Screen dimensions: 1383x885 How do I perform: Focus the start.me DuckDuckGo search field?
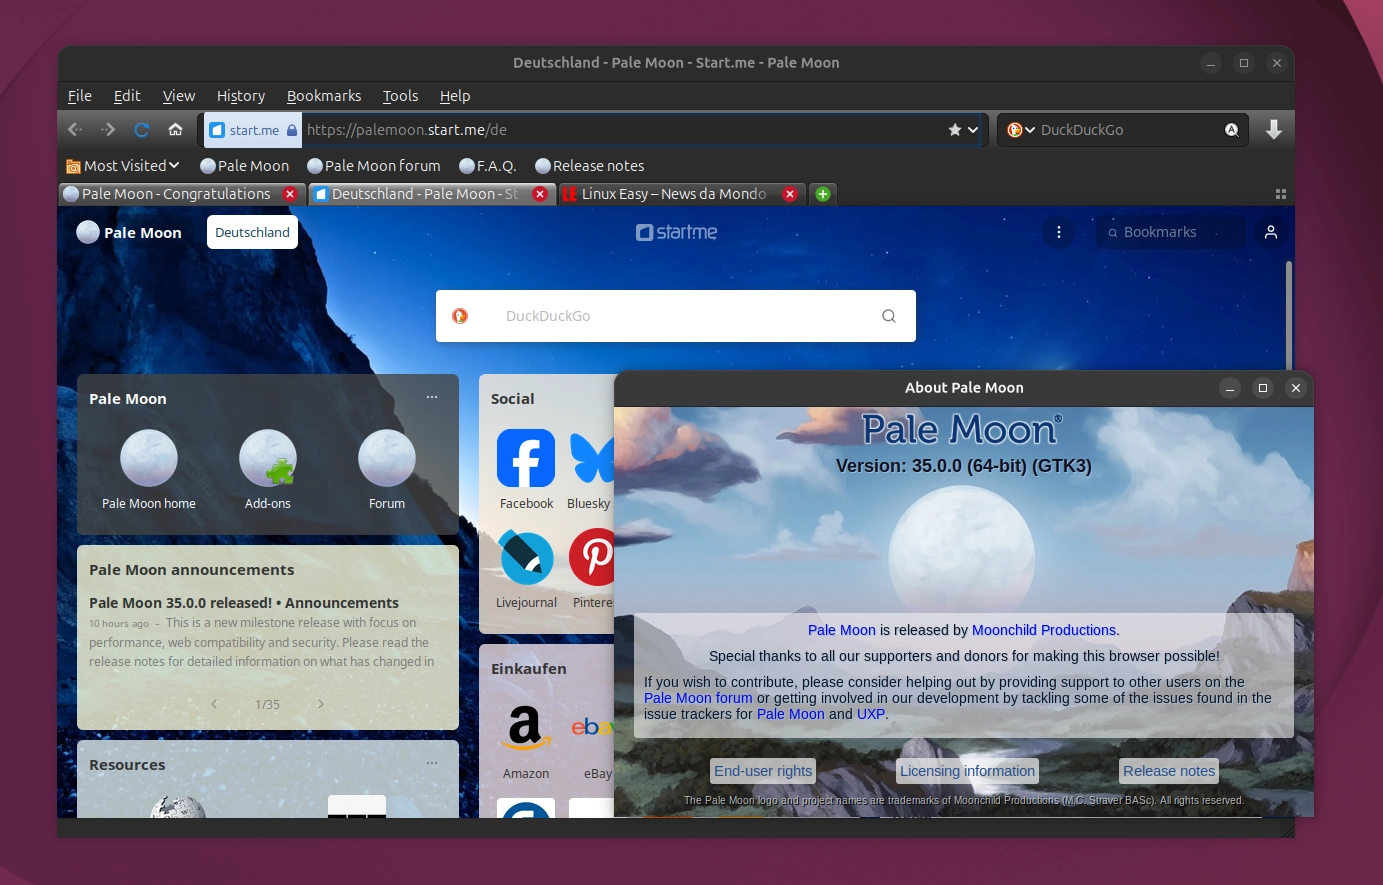point(676,316)
